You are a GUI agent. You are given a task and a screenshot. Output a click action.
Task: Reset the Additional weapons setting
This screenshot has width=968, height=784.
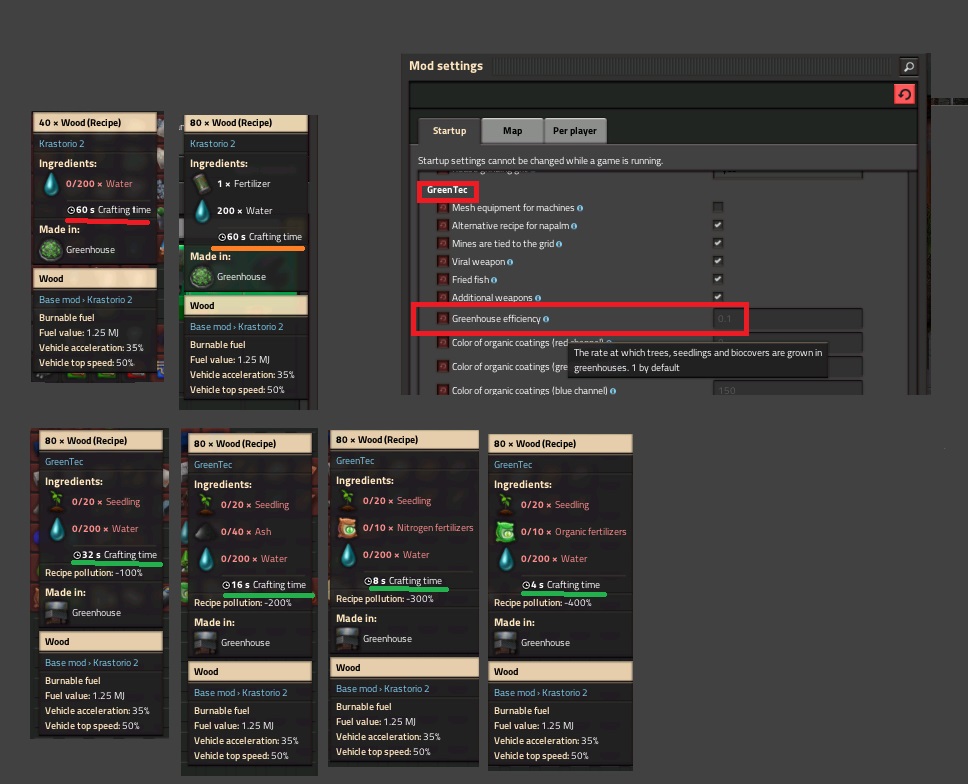443,298
